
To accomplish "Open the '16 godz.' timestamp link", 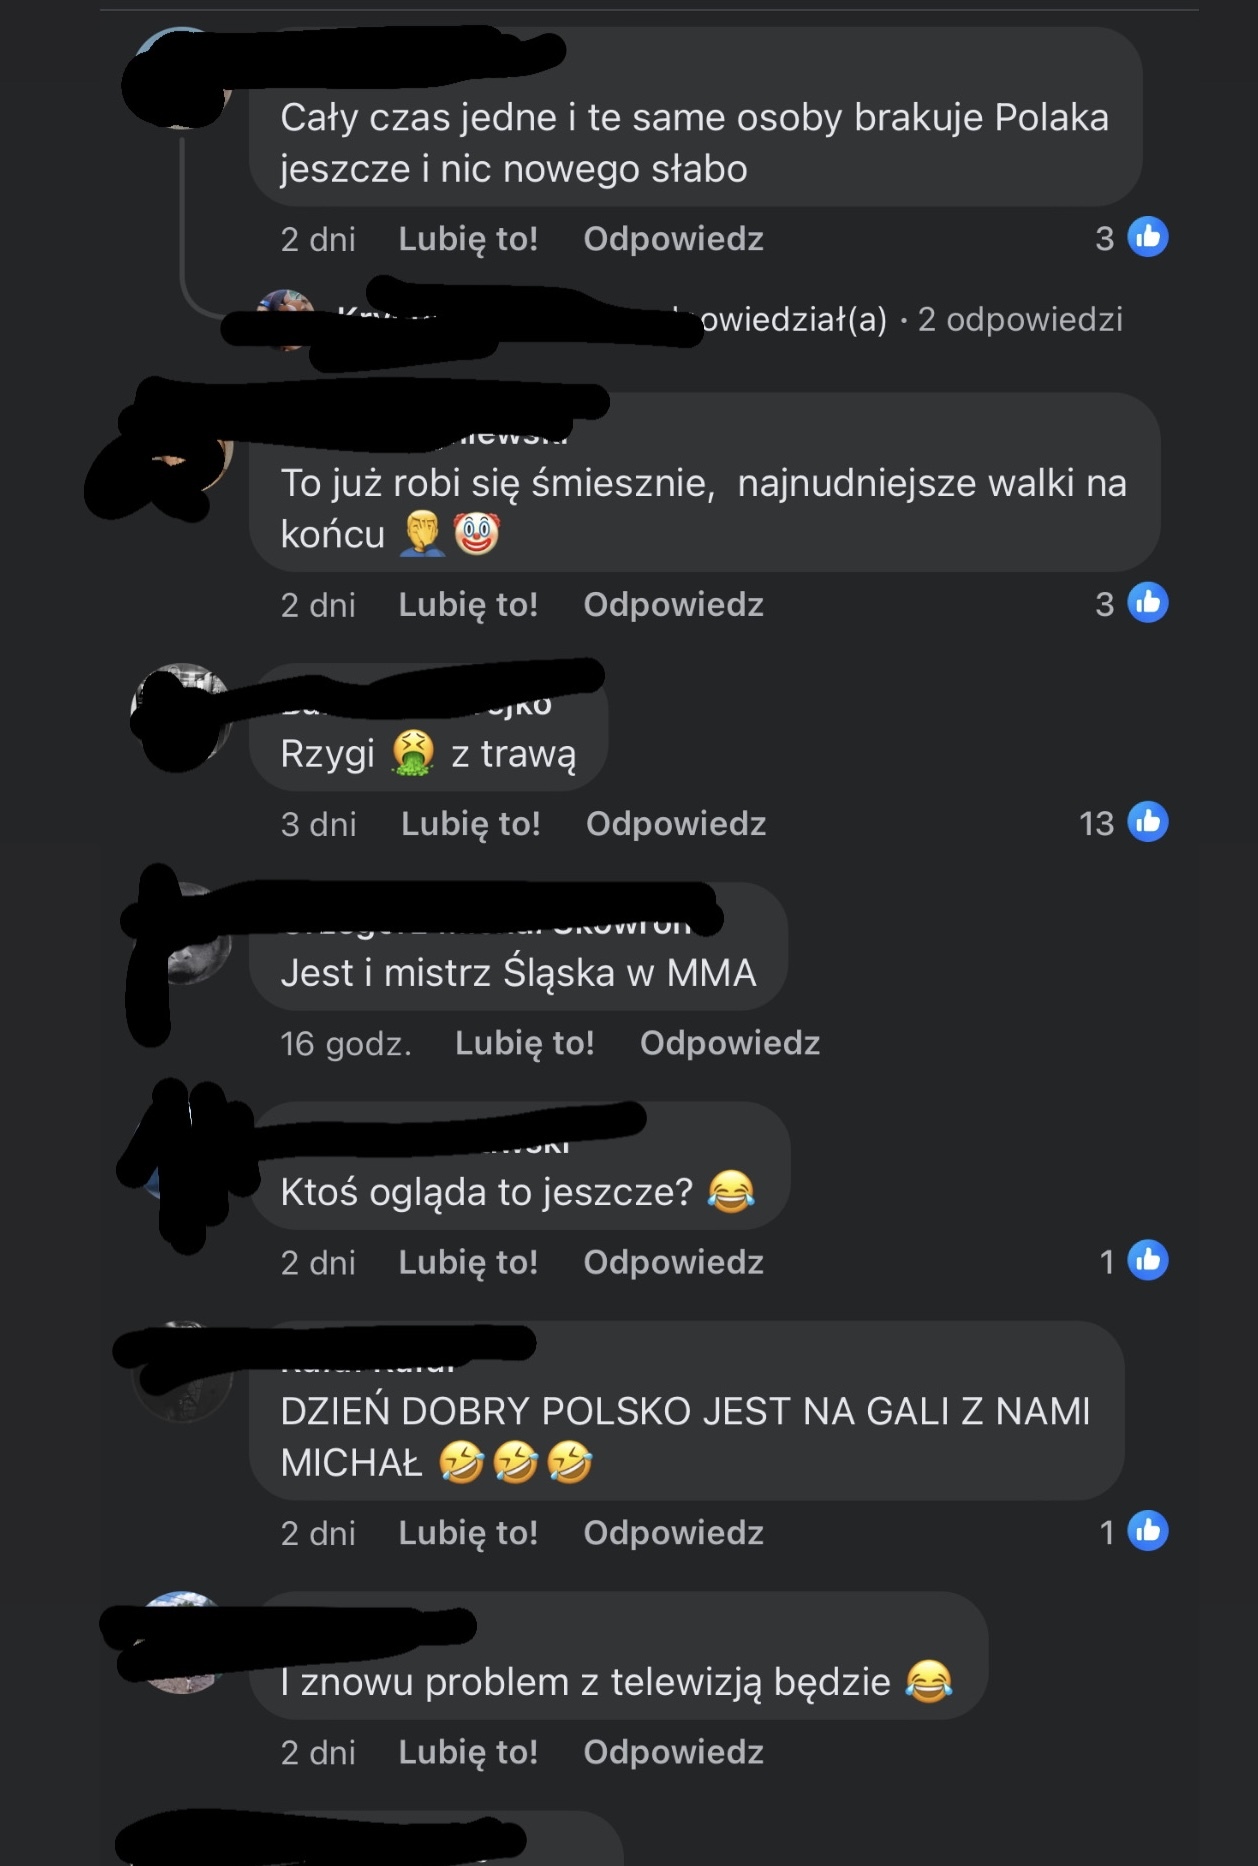I will click(345, 1043).
